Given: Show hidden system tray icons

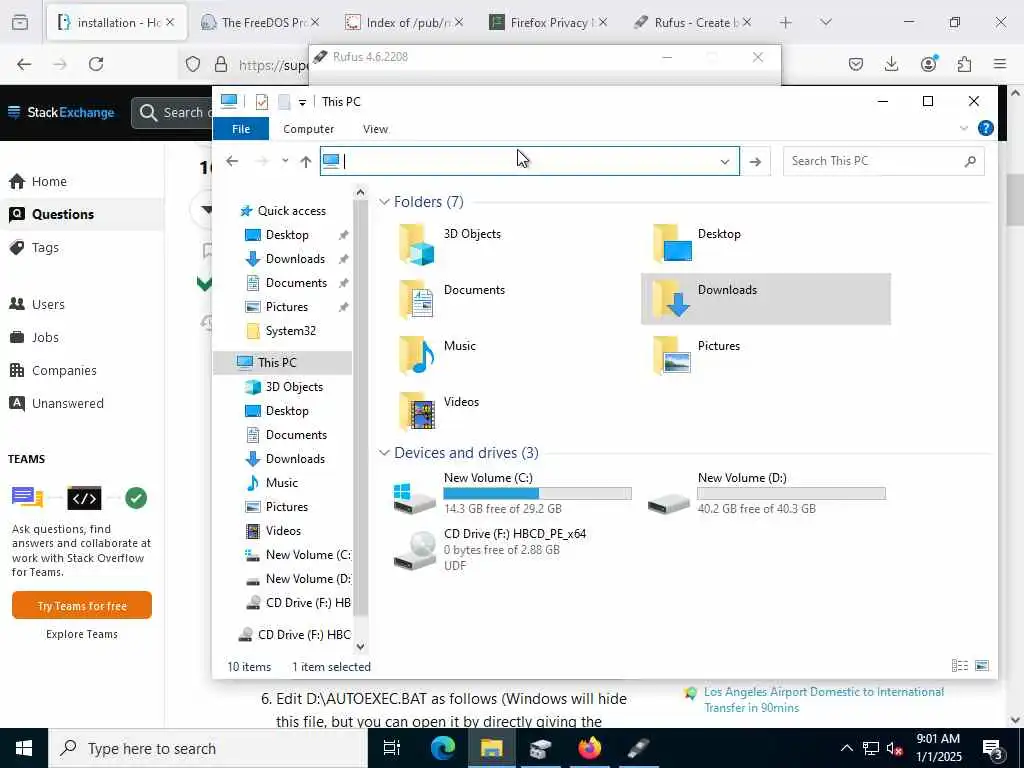Looking at the screenshot, I should point(846,748).
